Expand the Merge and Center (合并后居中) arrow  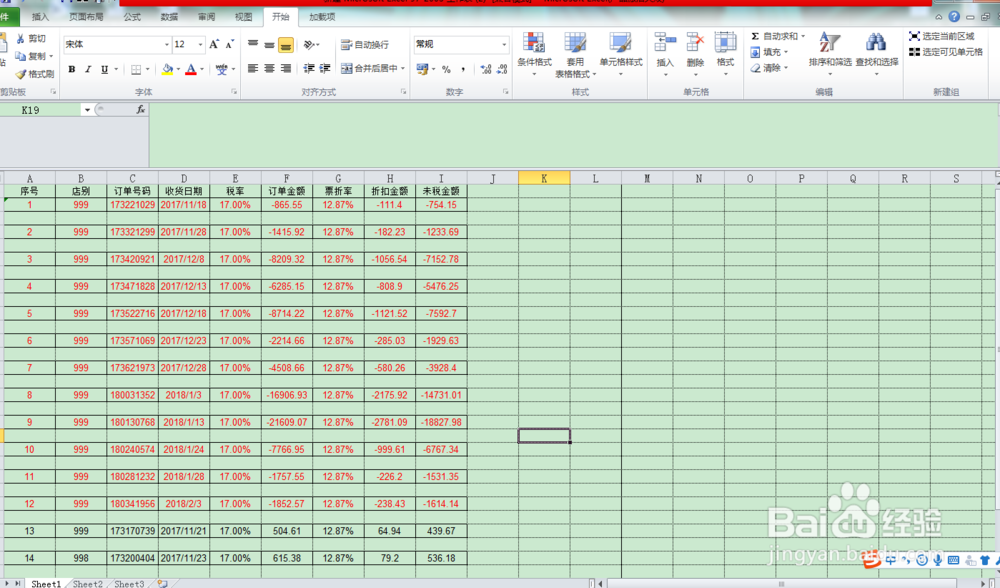(x=403, y=68)
